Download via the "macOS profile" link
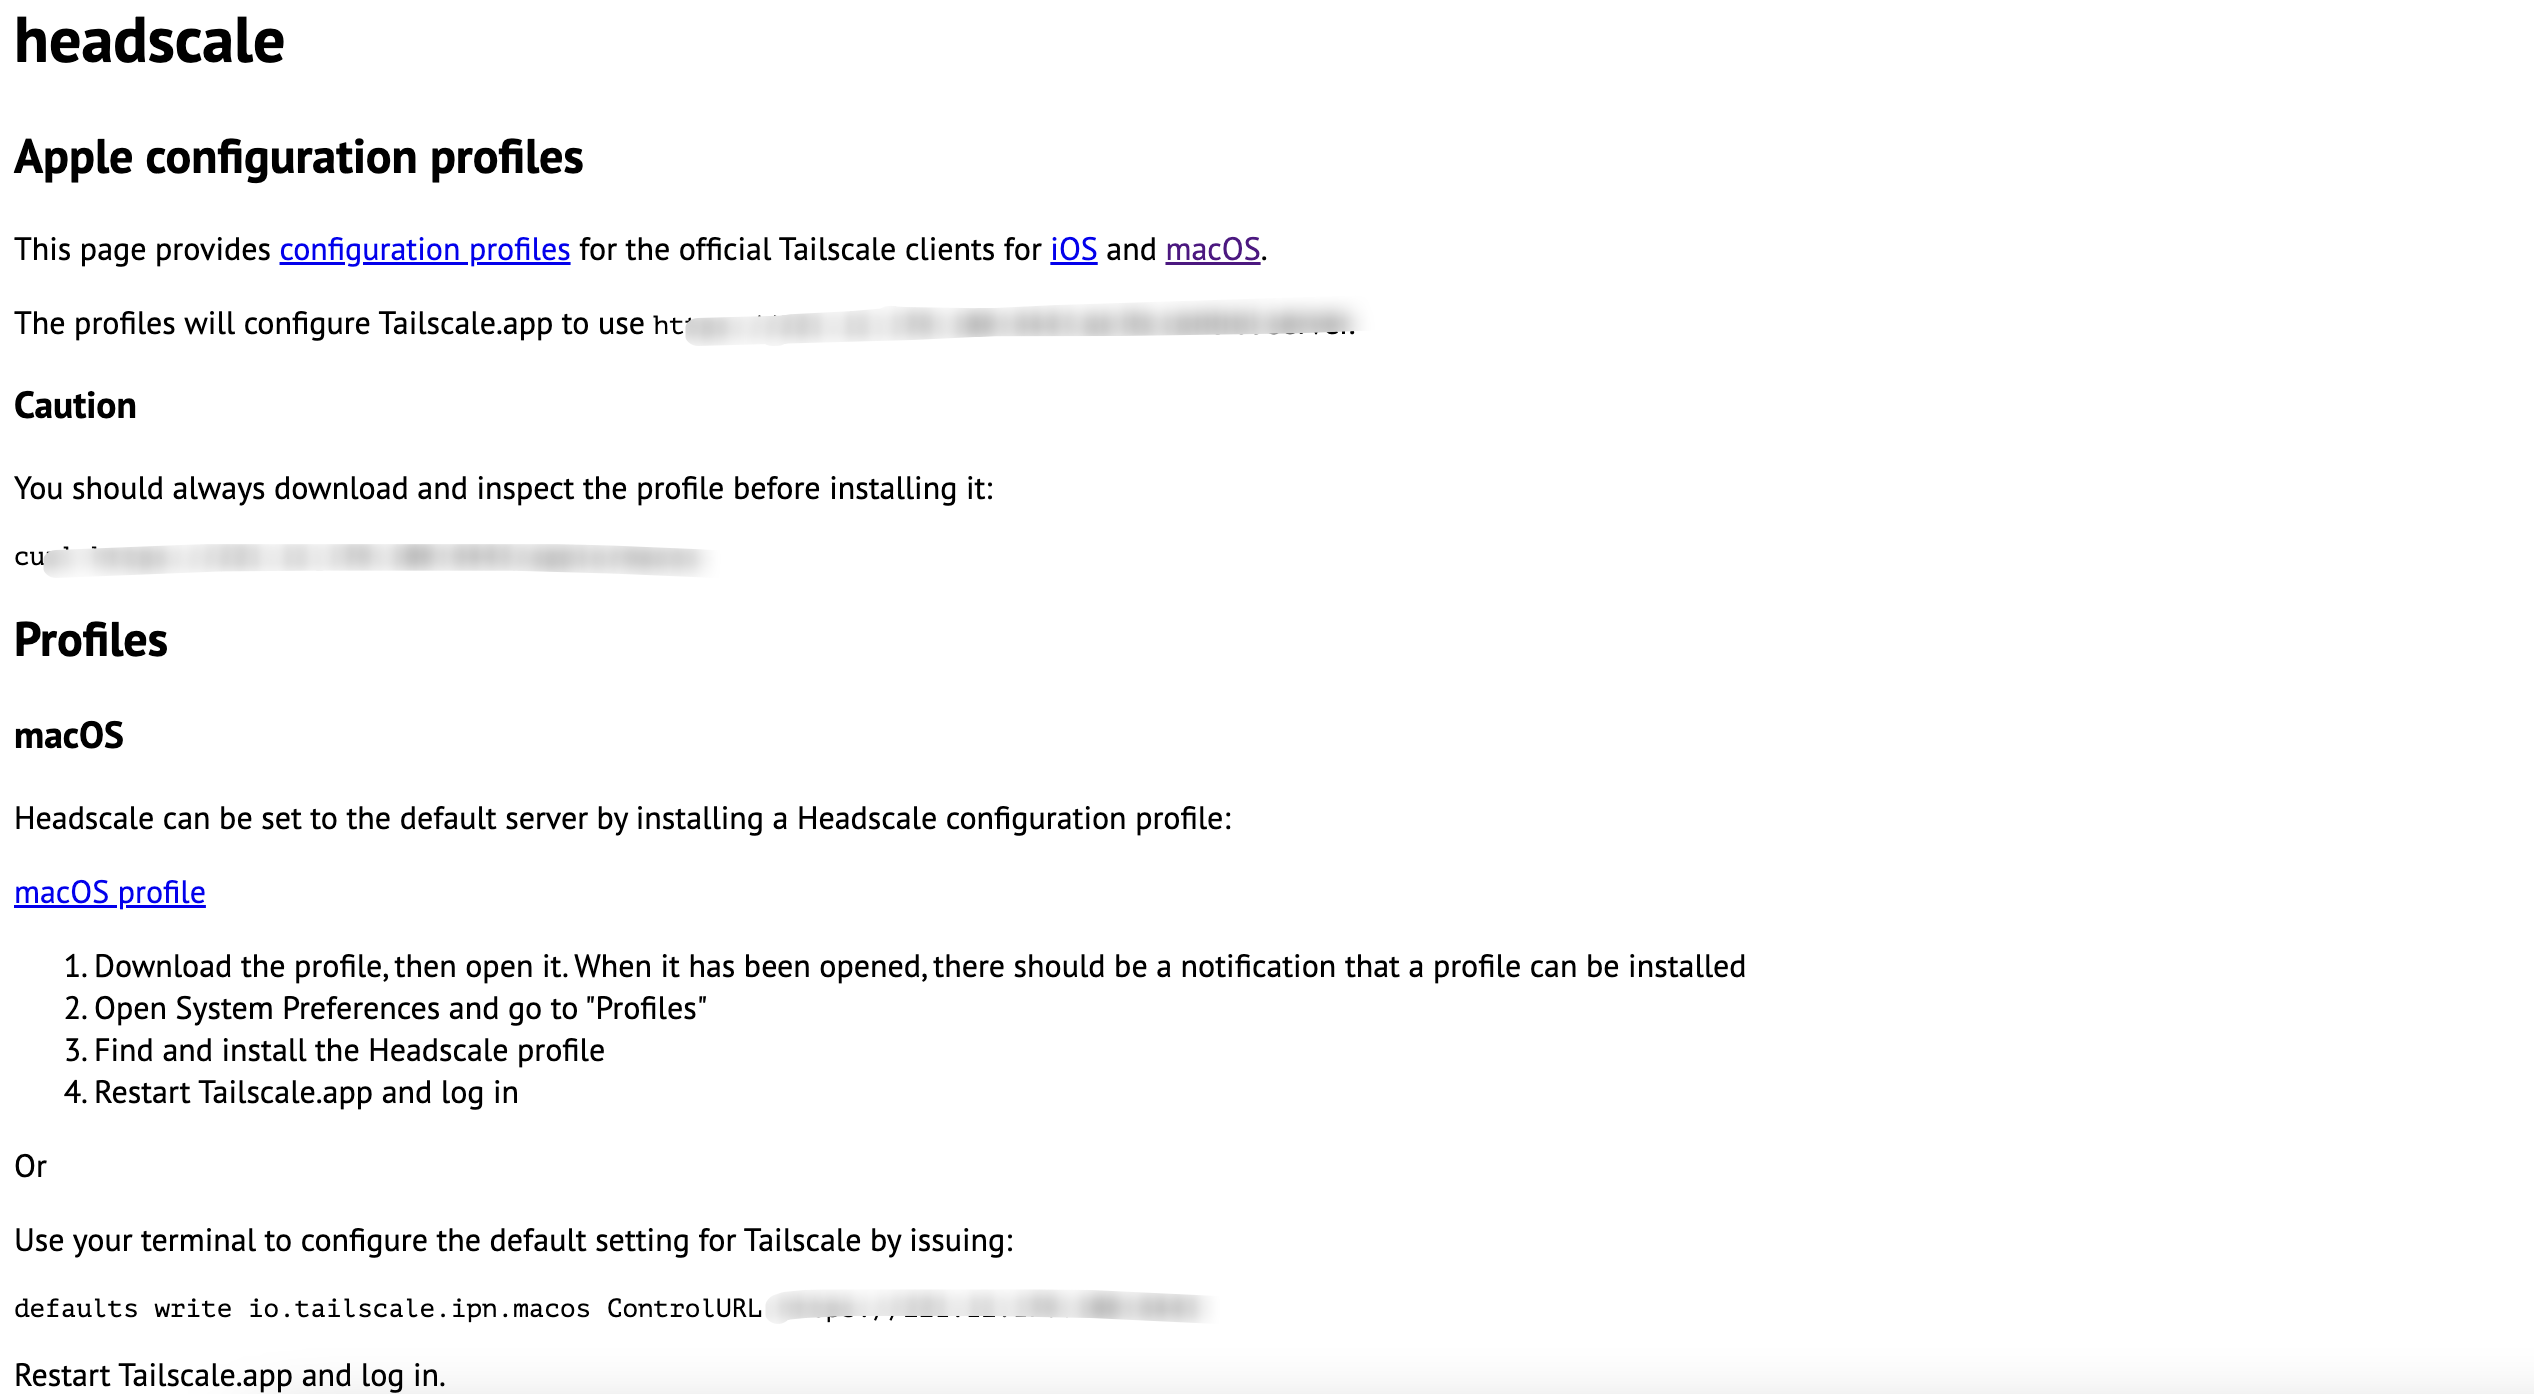The image size is (2534, 1394). (x=110, y=892)
